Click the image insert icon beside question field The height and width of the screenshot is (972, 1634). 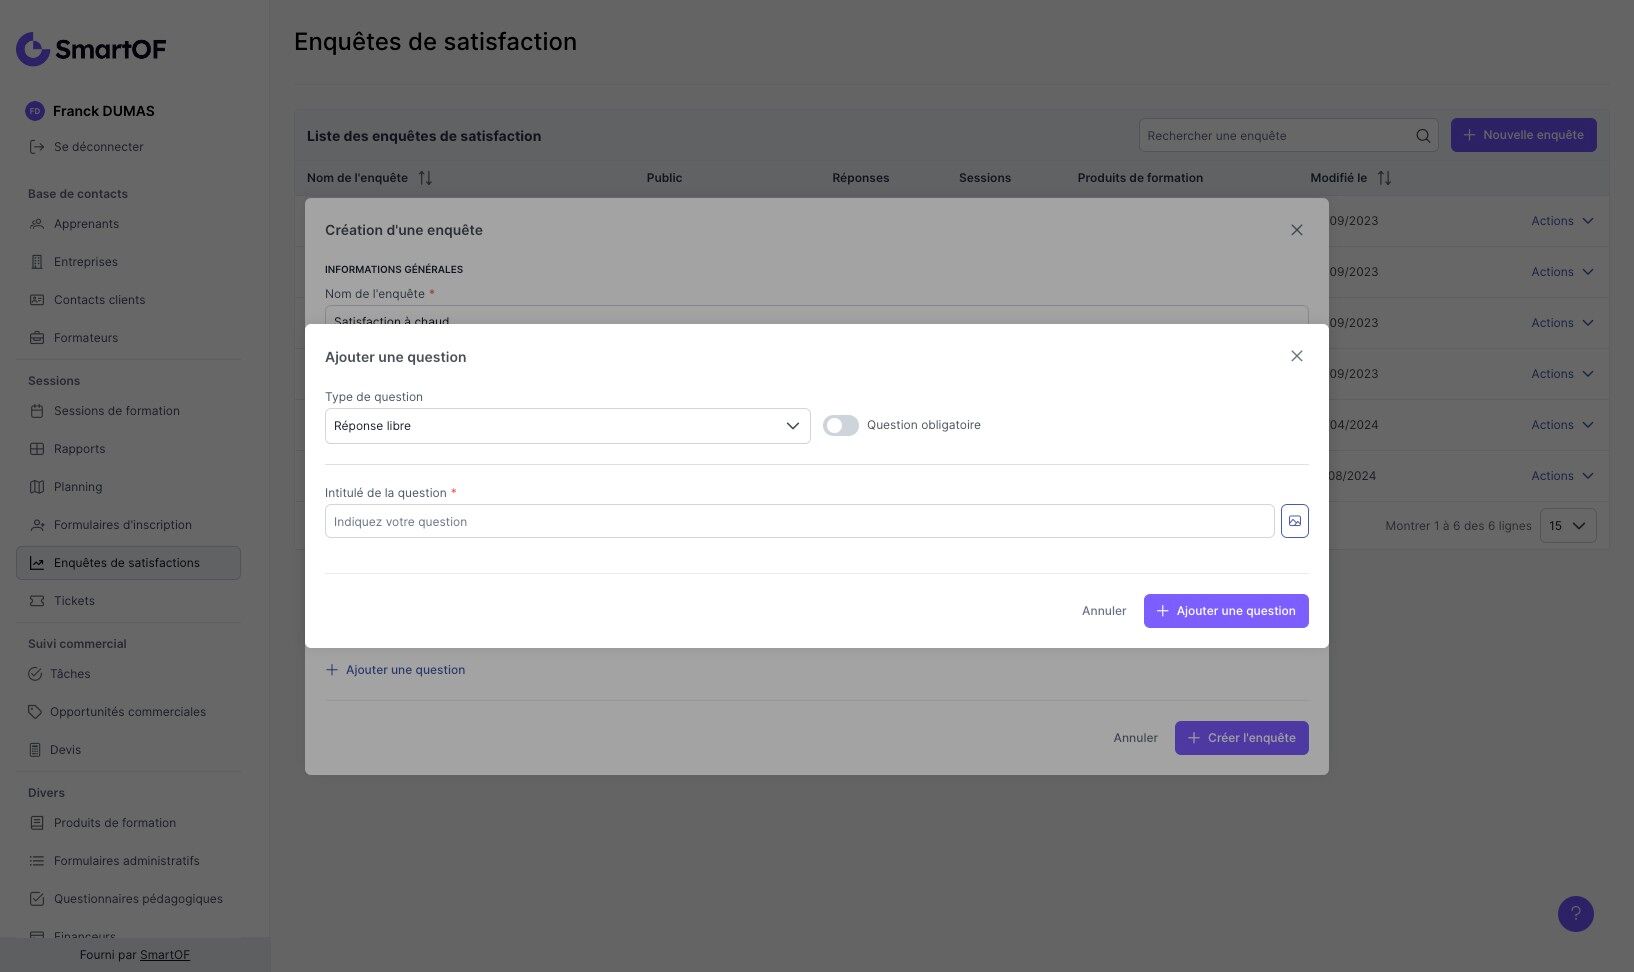1294,521
